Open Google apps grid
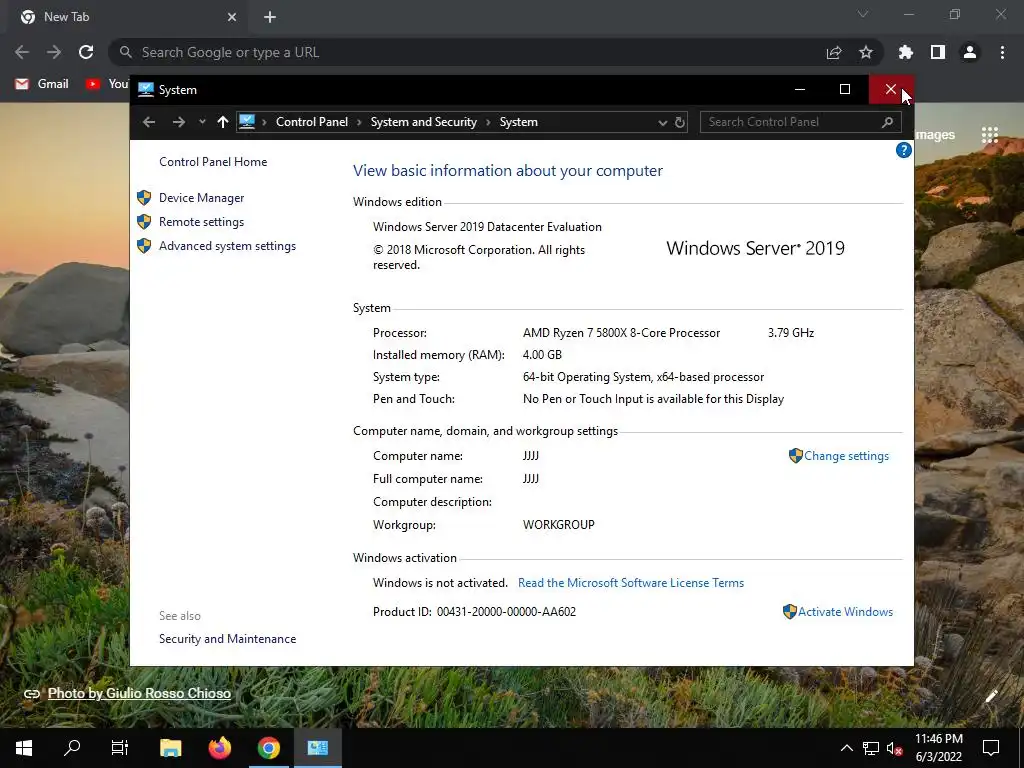 (x=990, y=135)
